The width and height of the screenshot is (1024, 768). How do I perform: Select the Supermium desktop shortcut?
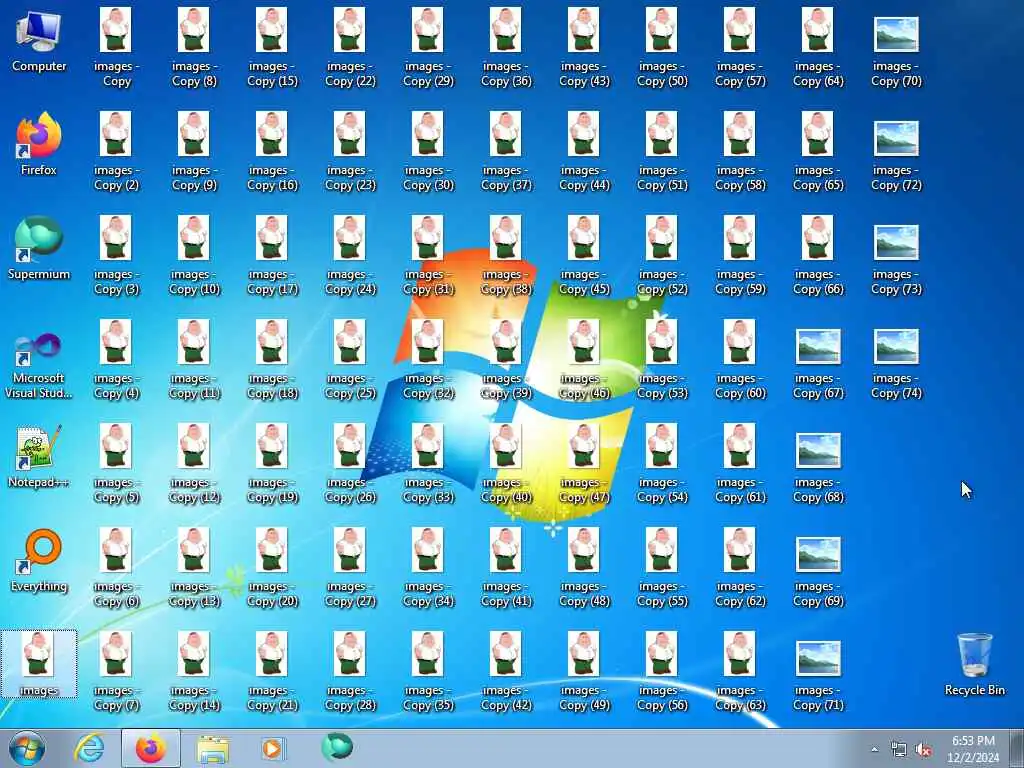(x=39, y=249)
